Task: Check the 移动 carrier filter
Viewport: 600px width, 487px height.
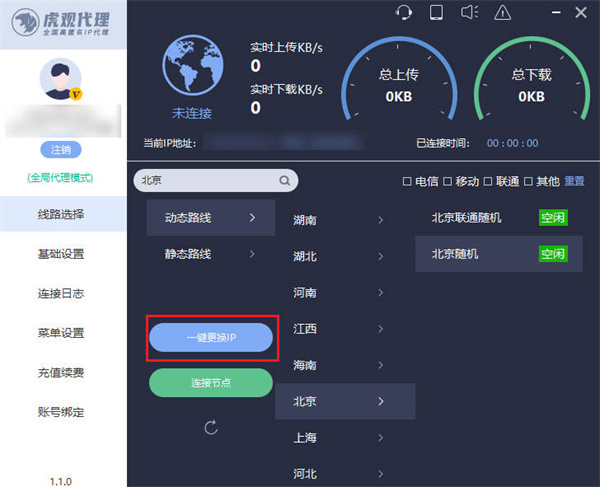Action: click(447, 181)
